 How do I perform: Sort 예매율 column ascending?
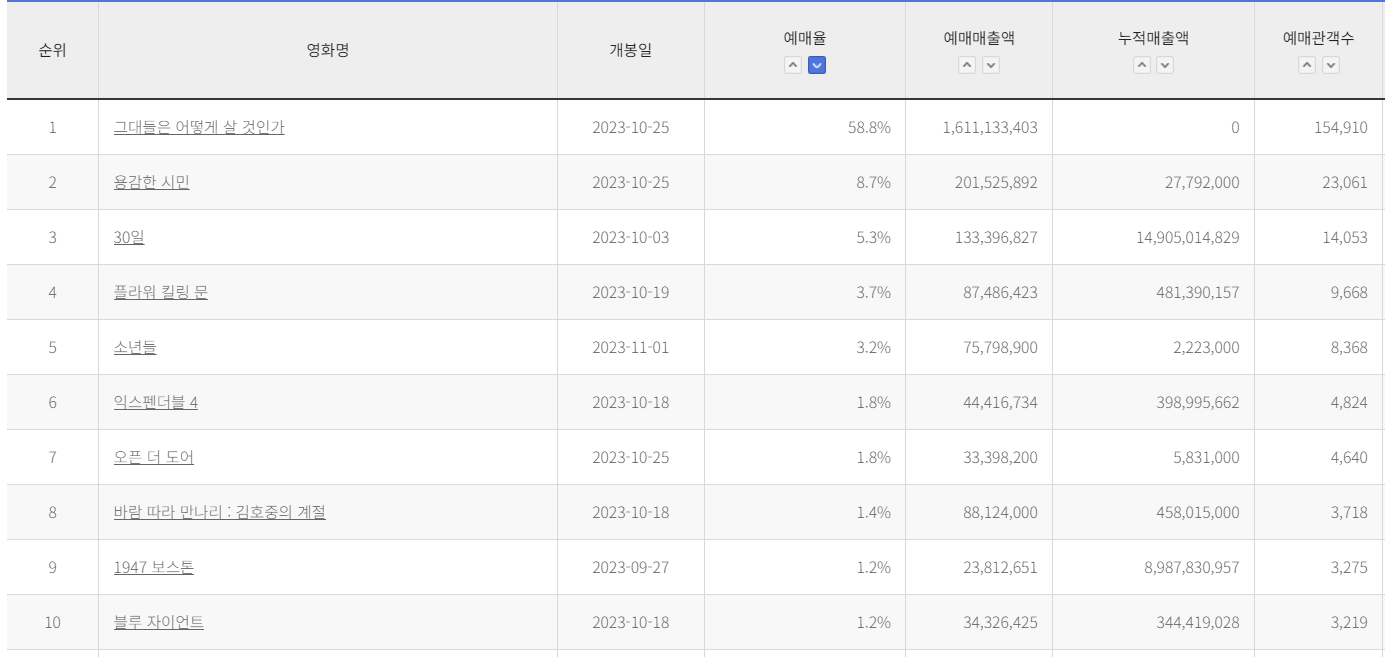click(x=792, y=65)
